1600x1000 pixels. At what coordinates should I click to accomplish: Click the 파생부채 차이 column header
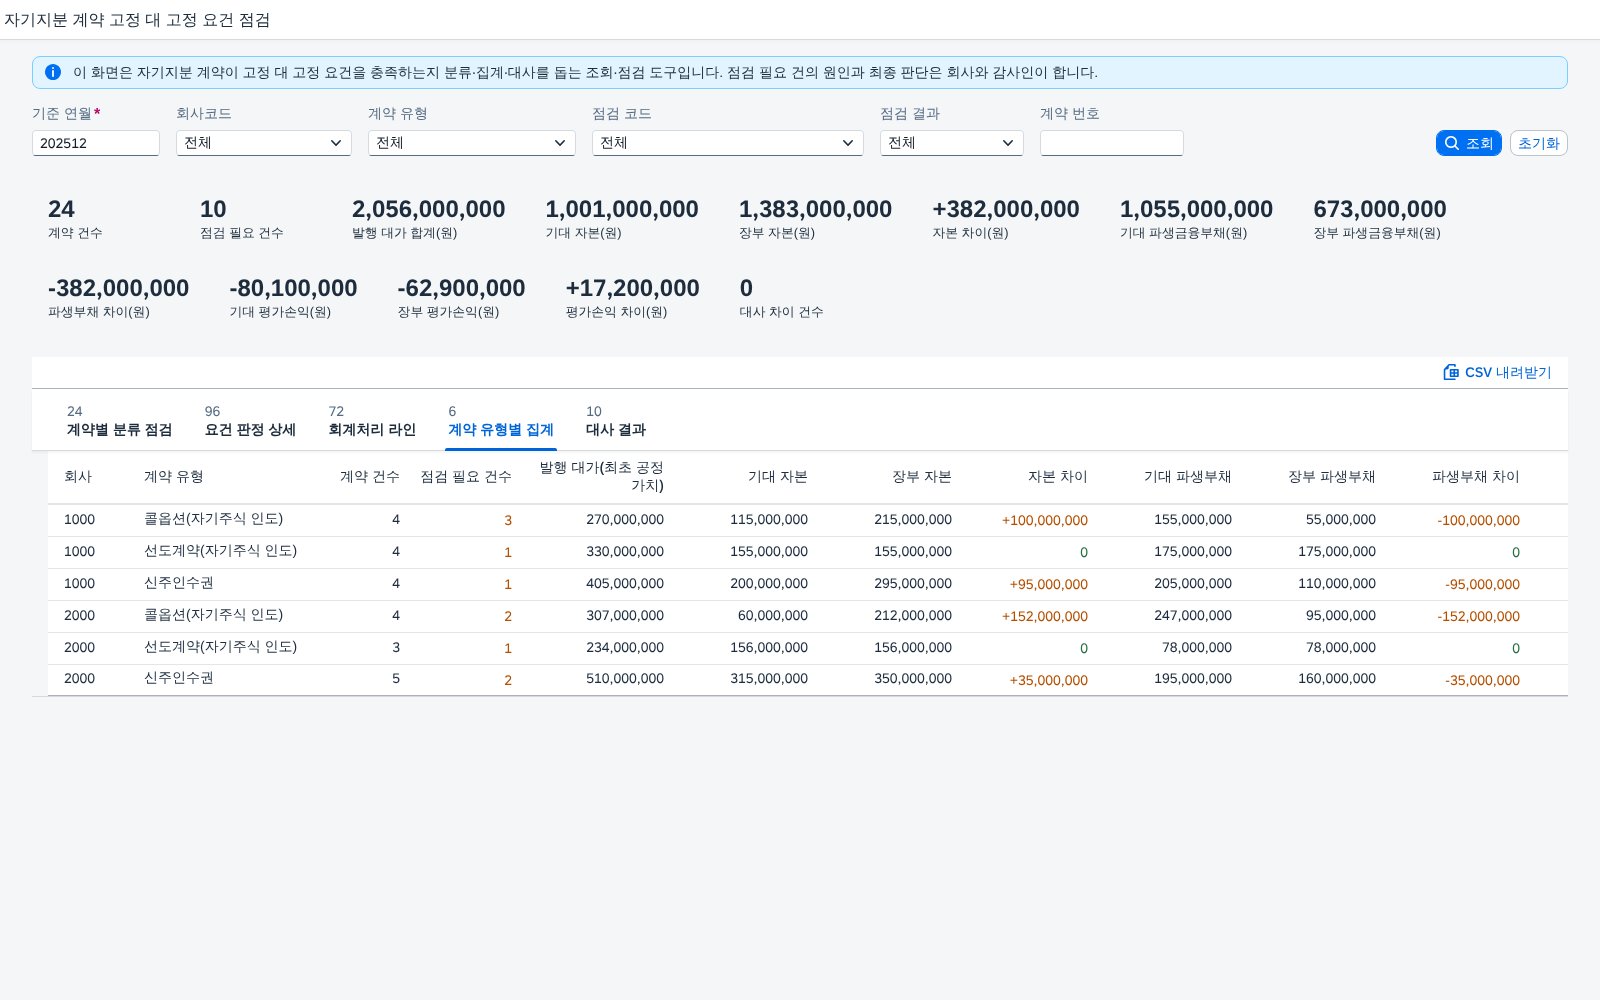pos(1476,477)
